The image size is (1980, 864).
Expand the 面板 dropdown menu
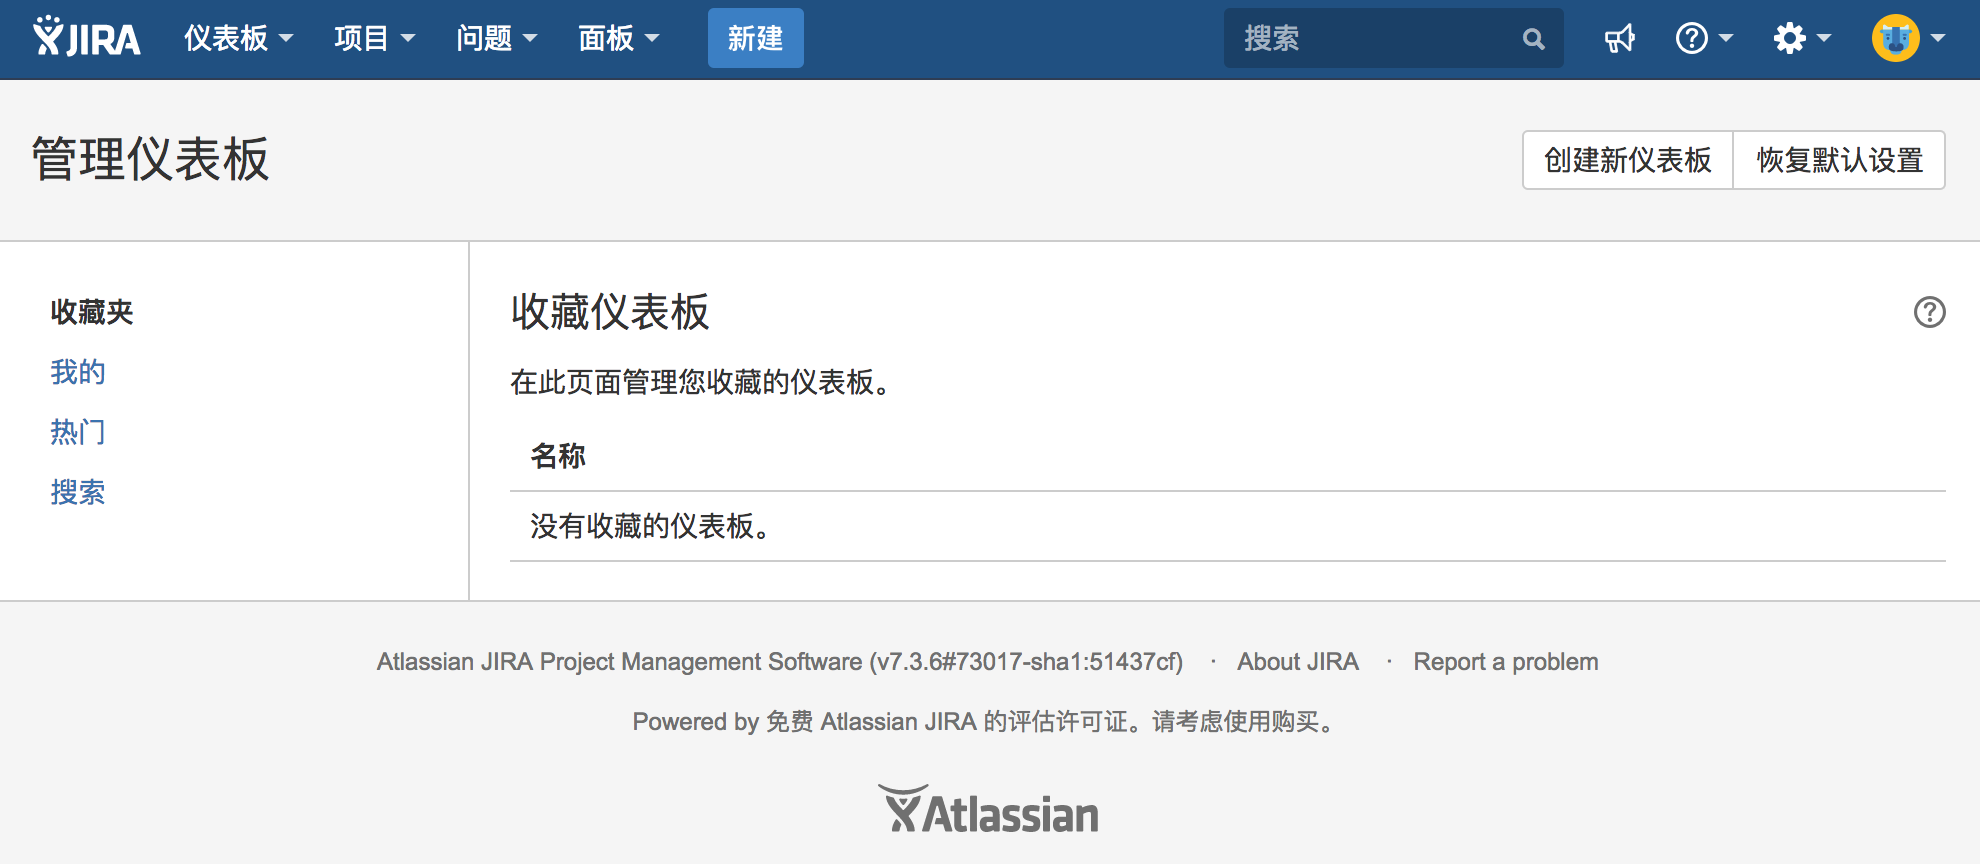[x=618, y=39]
